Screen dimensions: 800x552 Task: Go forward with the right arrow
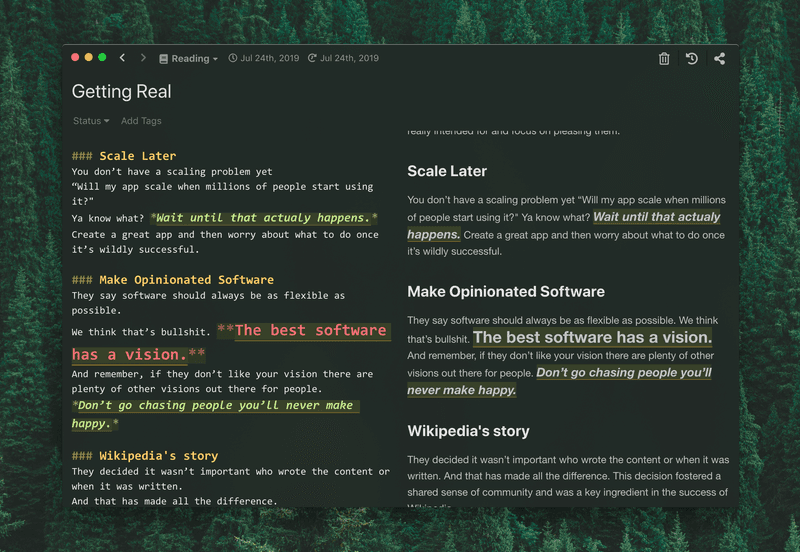point(143,58)
